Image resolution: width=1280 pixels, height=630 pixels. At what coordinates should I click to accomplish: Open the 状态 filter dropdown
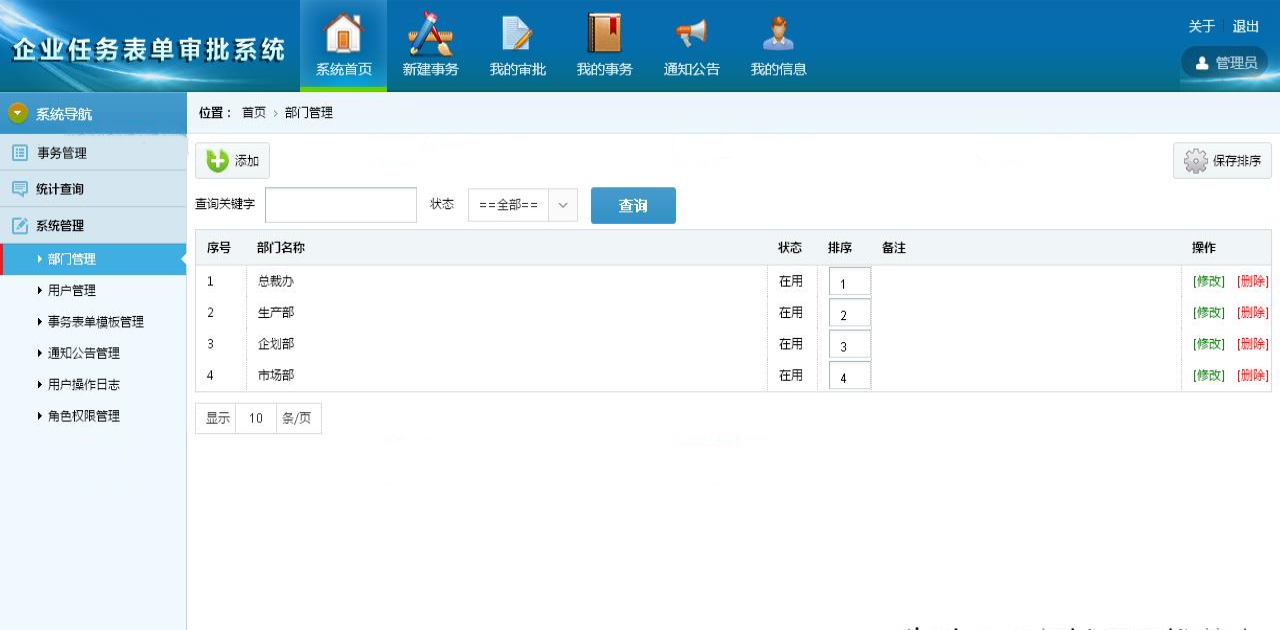[522, 205]
